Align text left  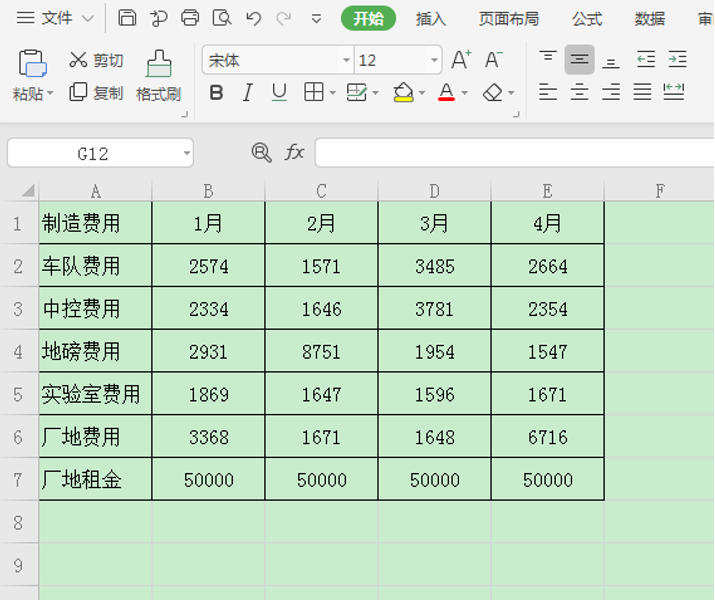pyautogui.click(x=548, y=92)
